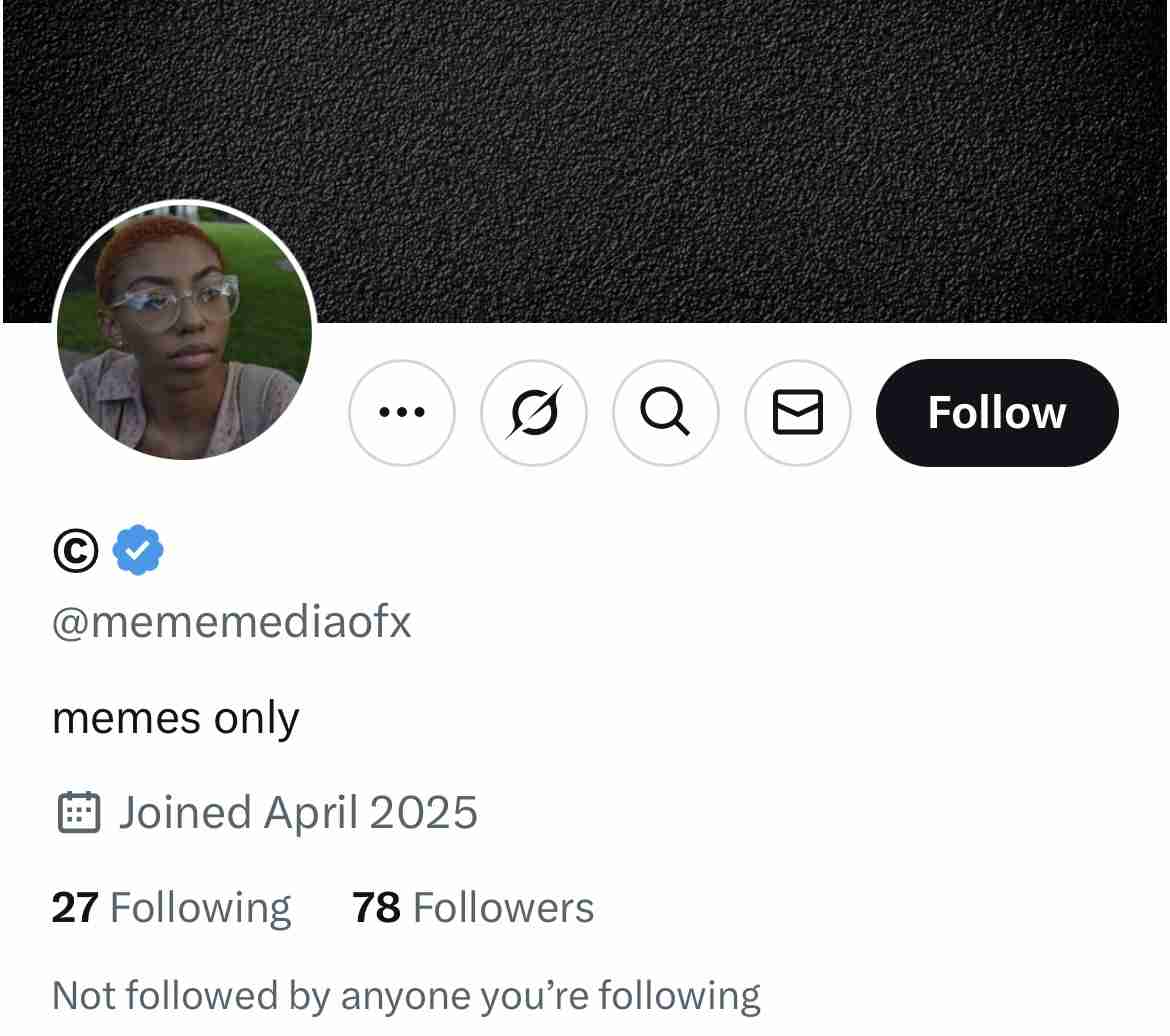The height and width of the screenshot is (1036, 1170).
Task: Click the year 2025 in join date
Action: coord(423,812)
